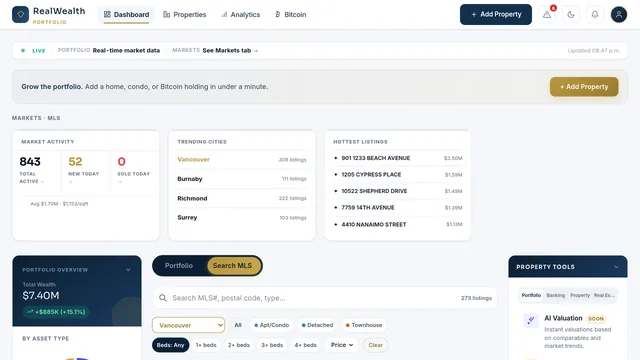Select Property tab in Property Tools
Viewport: 640px width, 360px height.
coord(580,295)
